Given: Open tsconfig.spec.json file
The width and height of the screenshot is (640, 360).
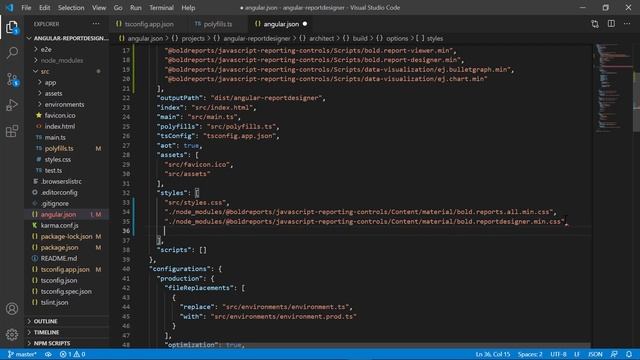Looking at the screenshot, I should 66,292.
